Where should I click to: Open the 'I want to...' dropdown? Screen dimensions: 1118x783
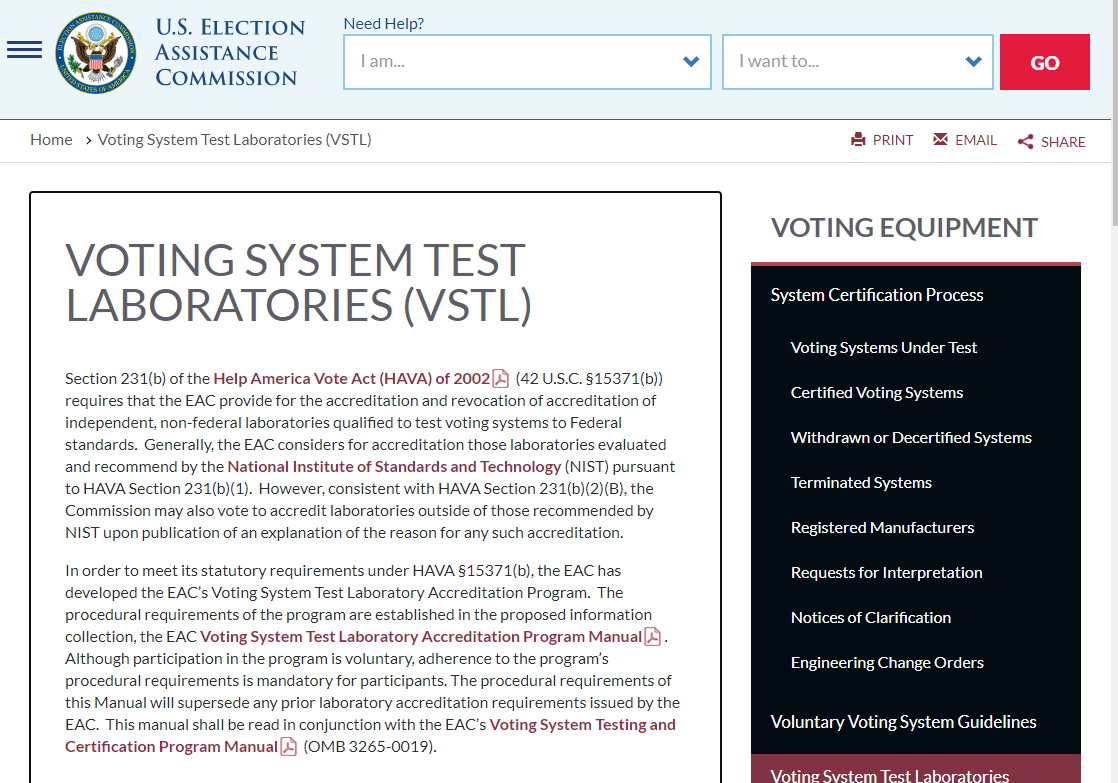pos(857,62)
